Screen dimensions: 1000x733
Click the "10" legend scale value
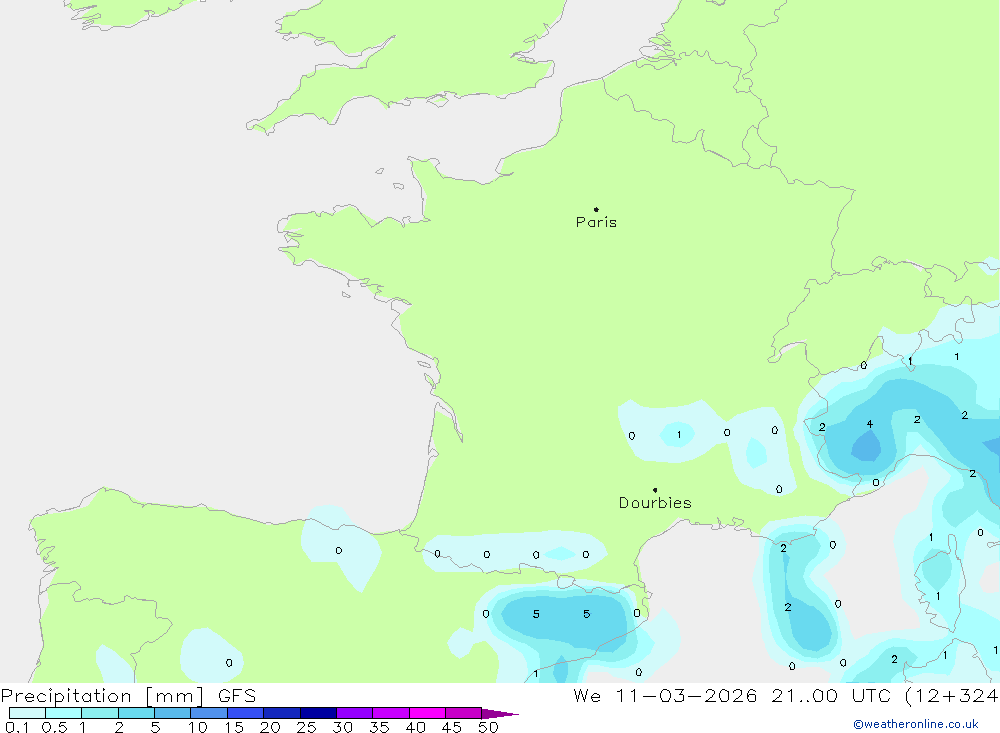click(x=198, y=727)
